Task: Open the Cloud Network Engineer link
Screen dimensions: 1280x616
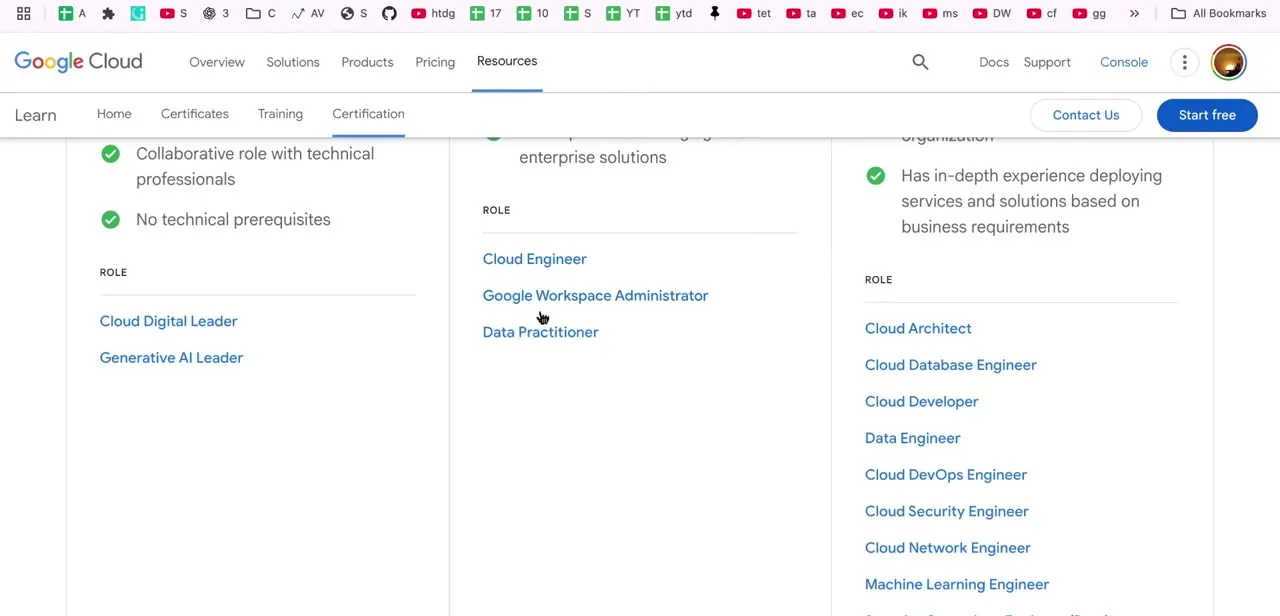Action: pyautogui.click(x=947, y=548)
